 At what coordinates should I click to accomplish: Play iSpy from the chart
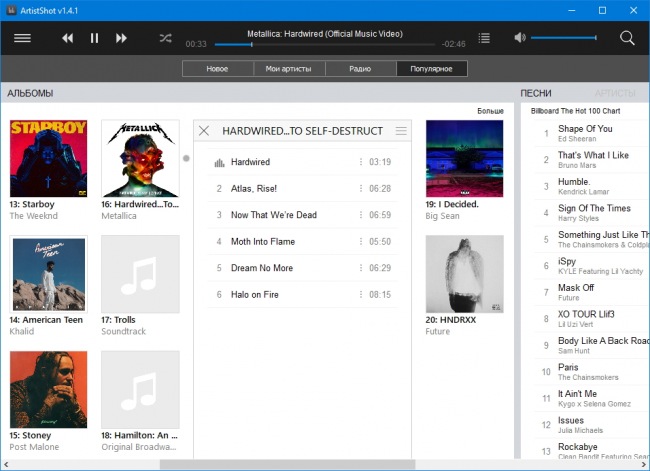coord(591,266)
